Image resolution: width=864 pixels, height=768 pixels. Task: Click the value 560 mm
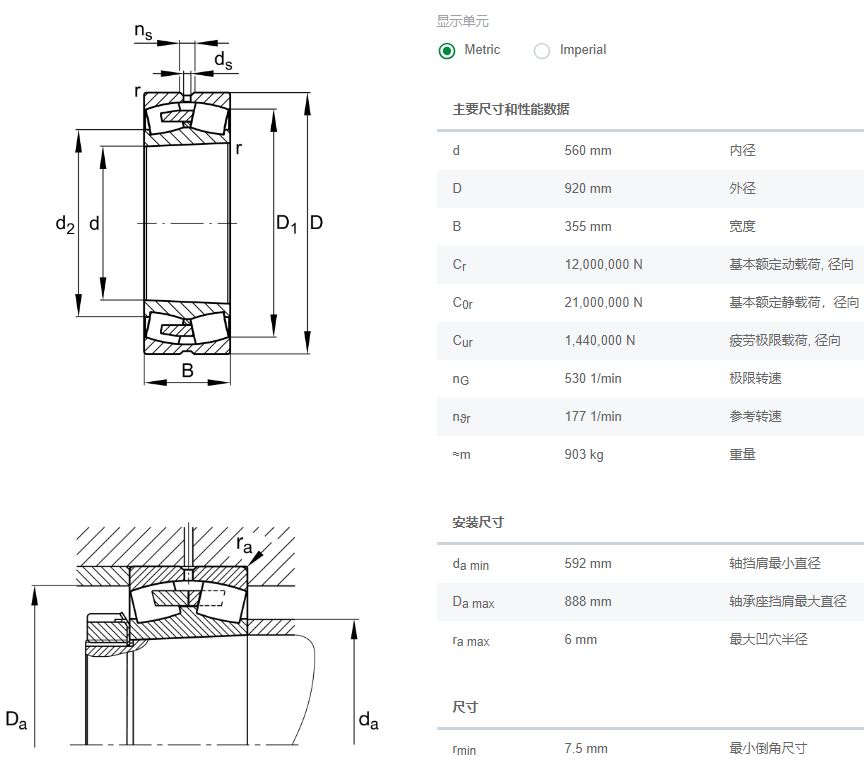(587, 150)
